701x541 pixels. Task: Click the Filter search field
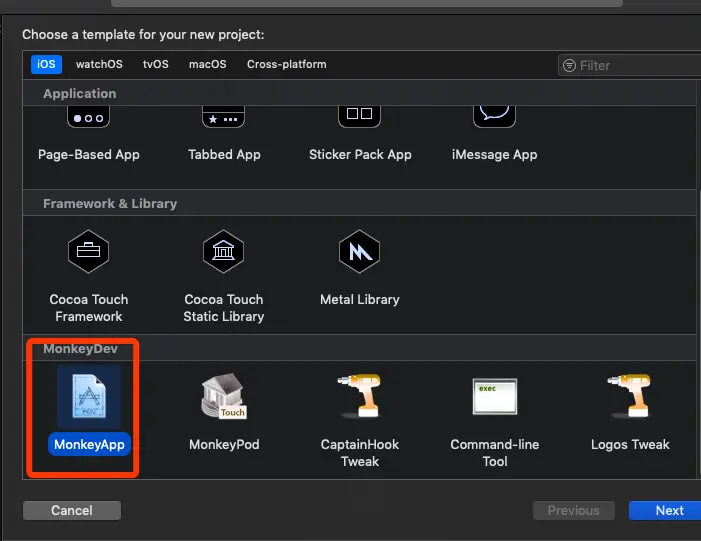click(629, 65)
